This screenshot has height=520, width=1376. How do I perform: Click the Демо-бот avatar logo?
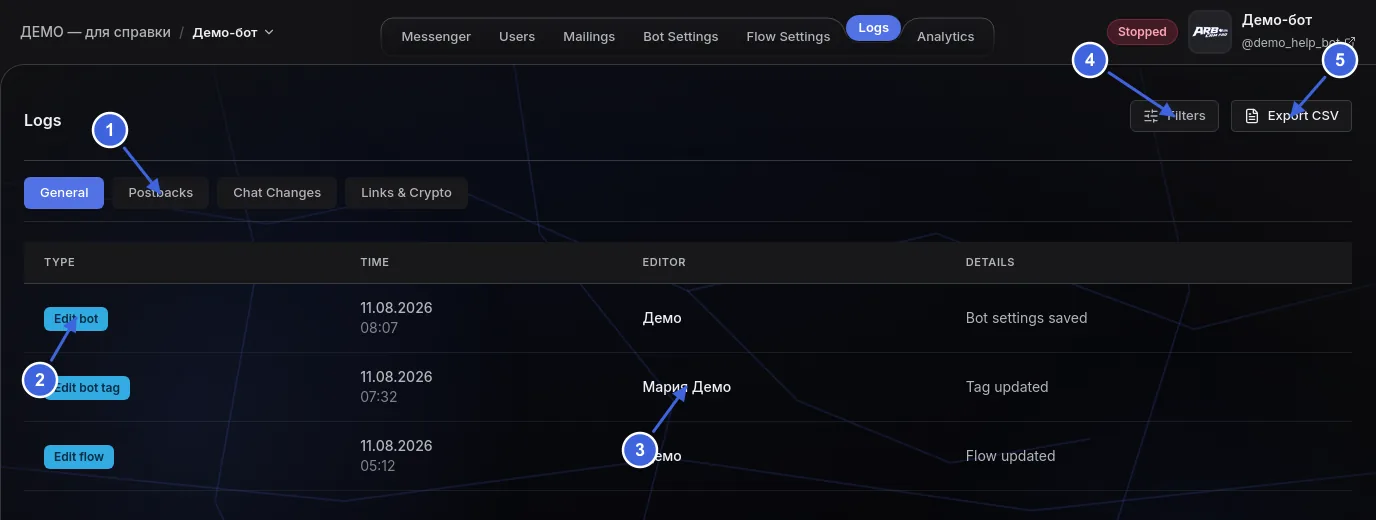click(1210, 32)
